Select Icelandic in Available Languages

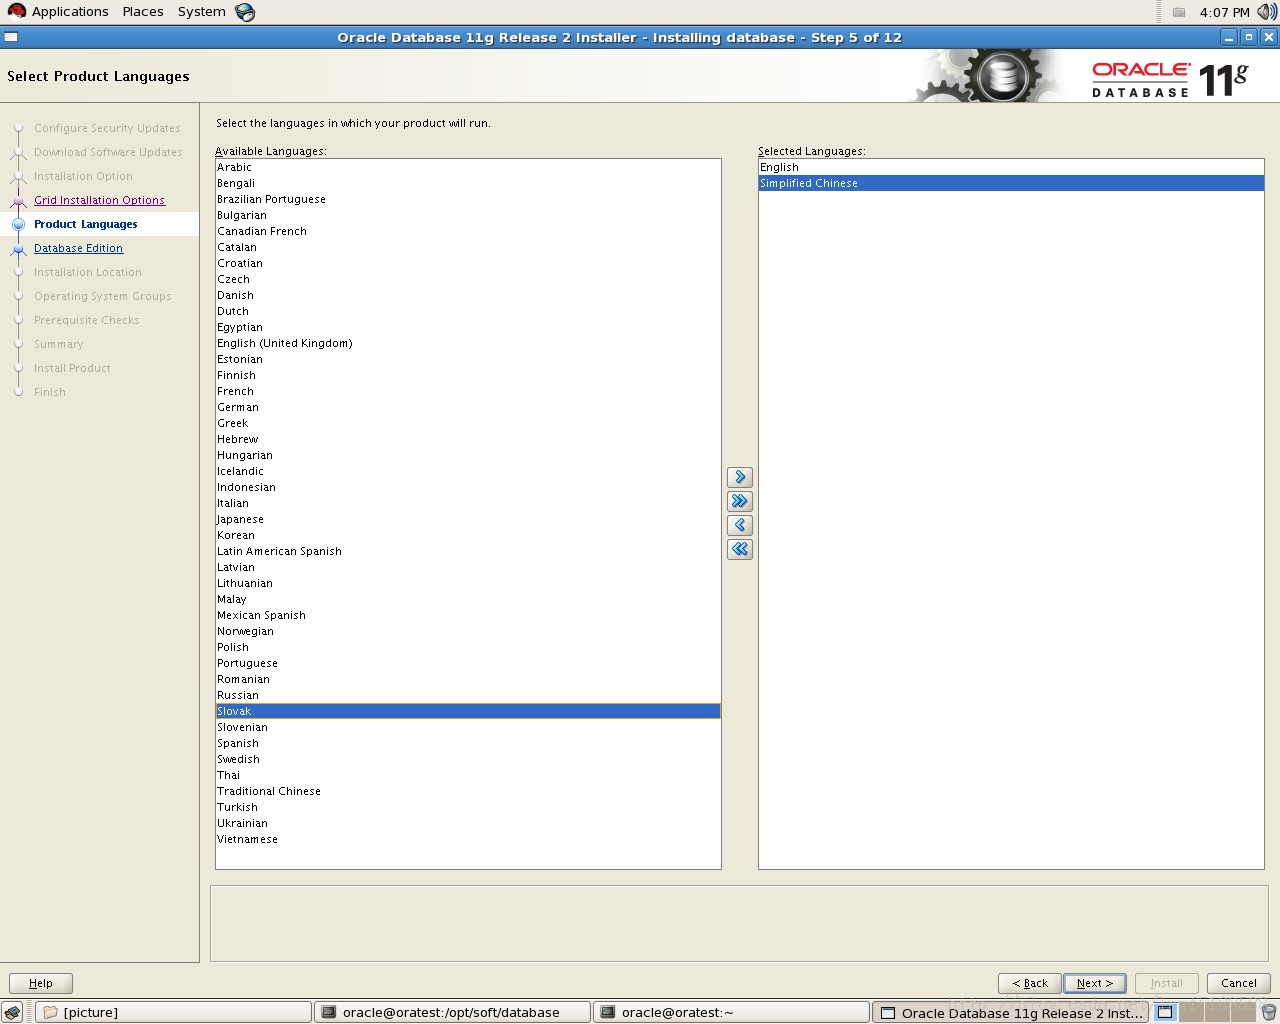(468, 471)
